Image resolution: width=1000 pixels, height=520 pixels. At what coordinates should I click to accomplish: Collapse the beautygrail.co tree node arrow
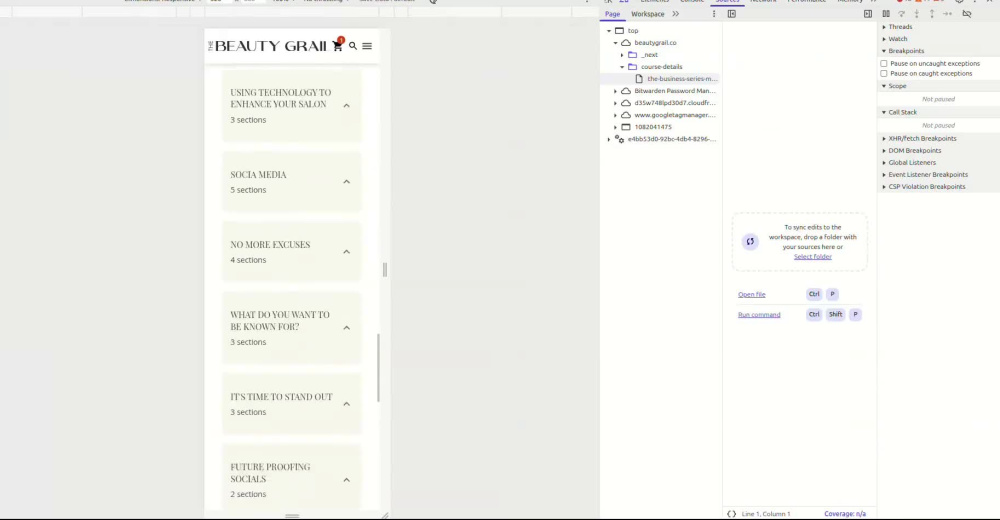615,43
